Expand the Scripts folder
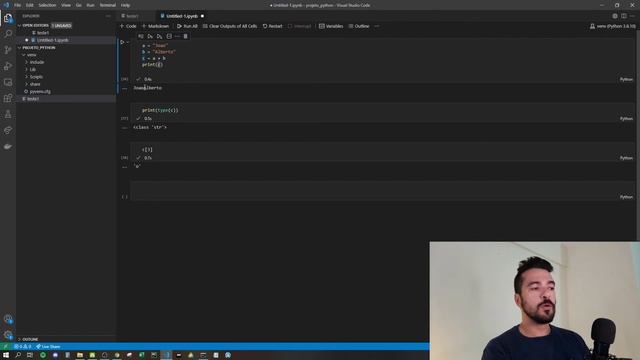Screen dimensions: 640x360 tap(36, 77)
